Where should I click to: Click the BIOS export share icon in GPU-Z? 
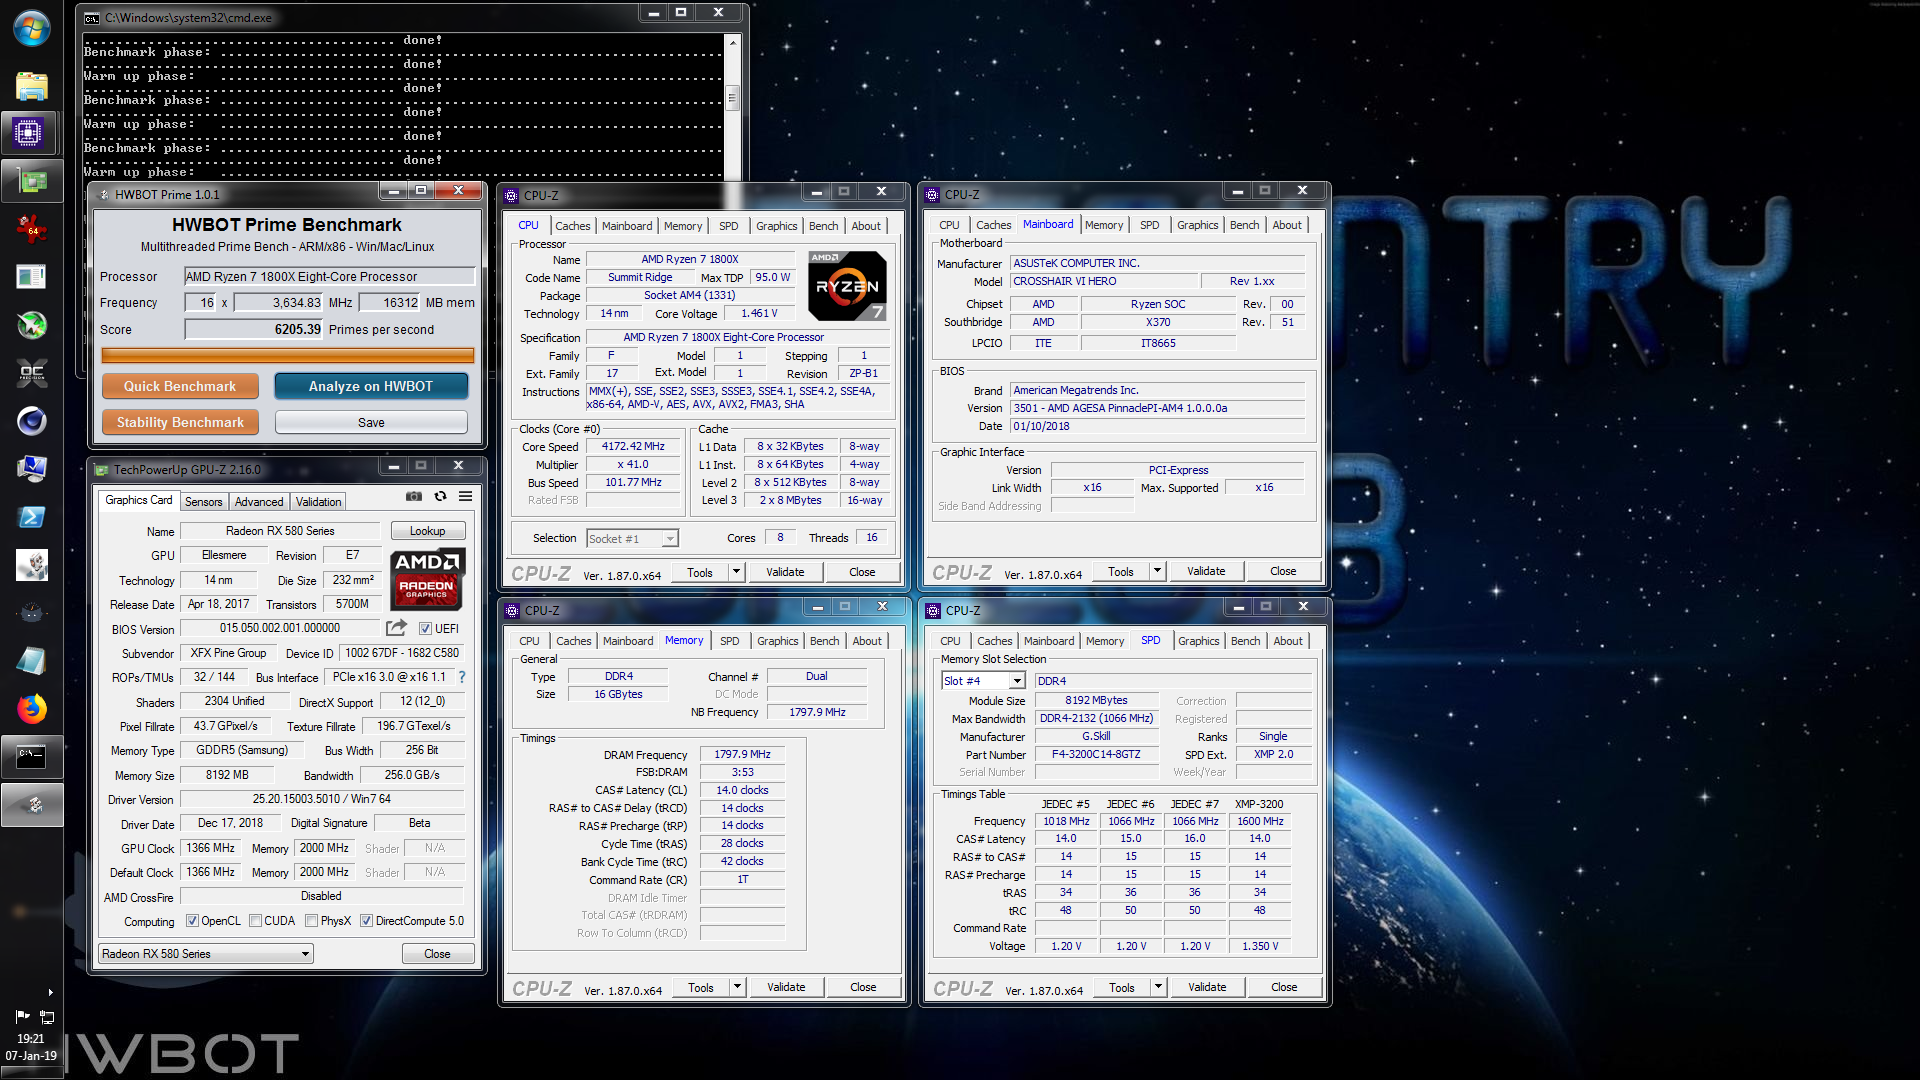click(x=397, y=628)
